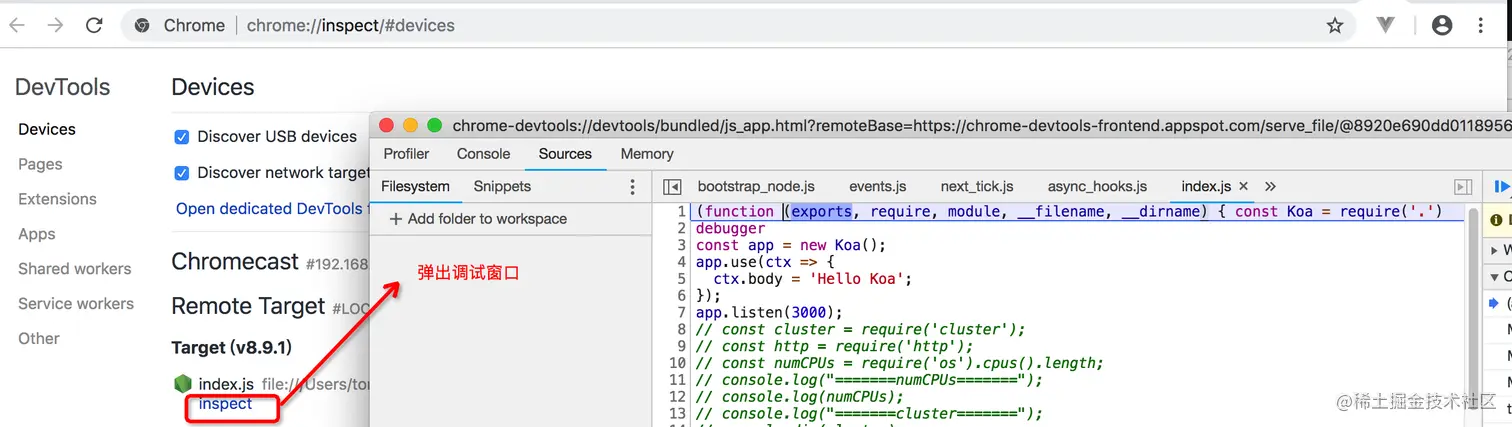Select Devices in the DevTools sidebar
1512x427 pixels.
click(x=47, y=129)
